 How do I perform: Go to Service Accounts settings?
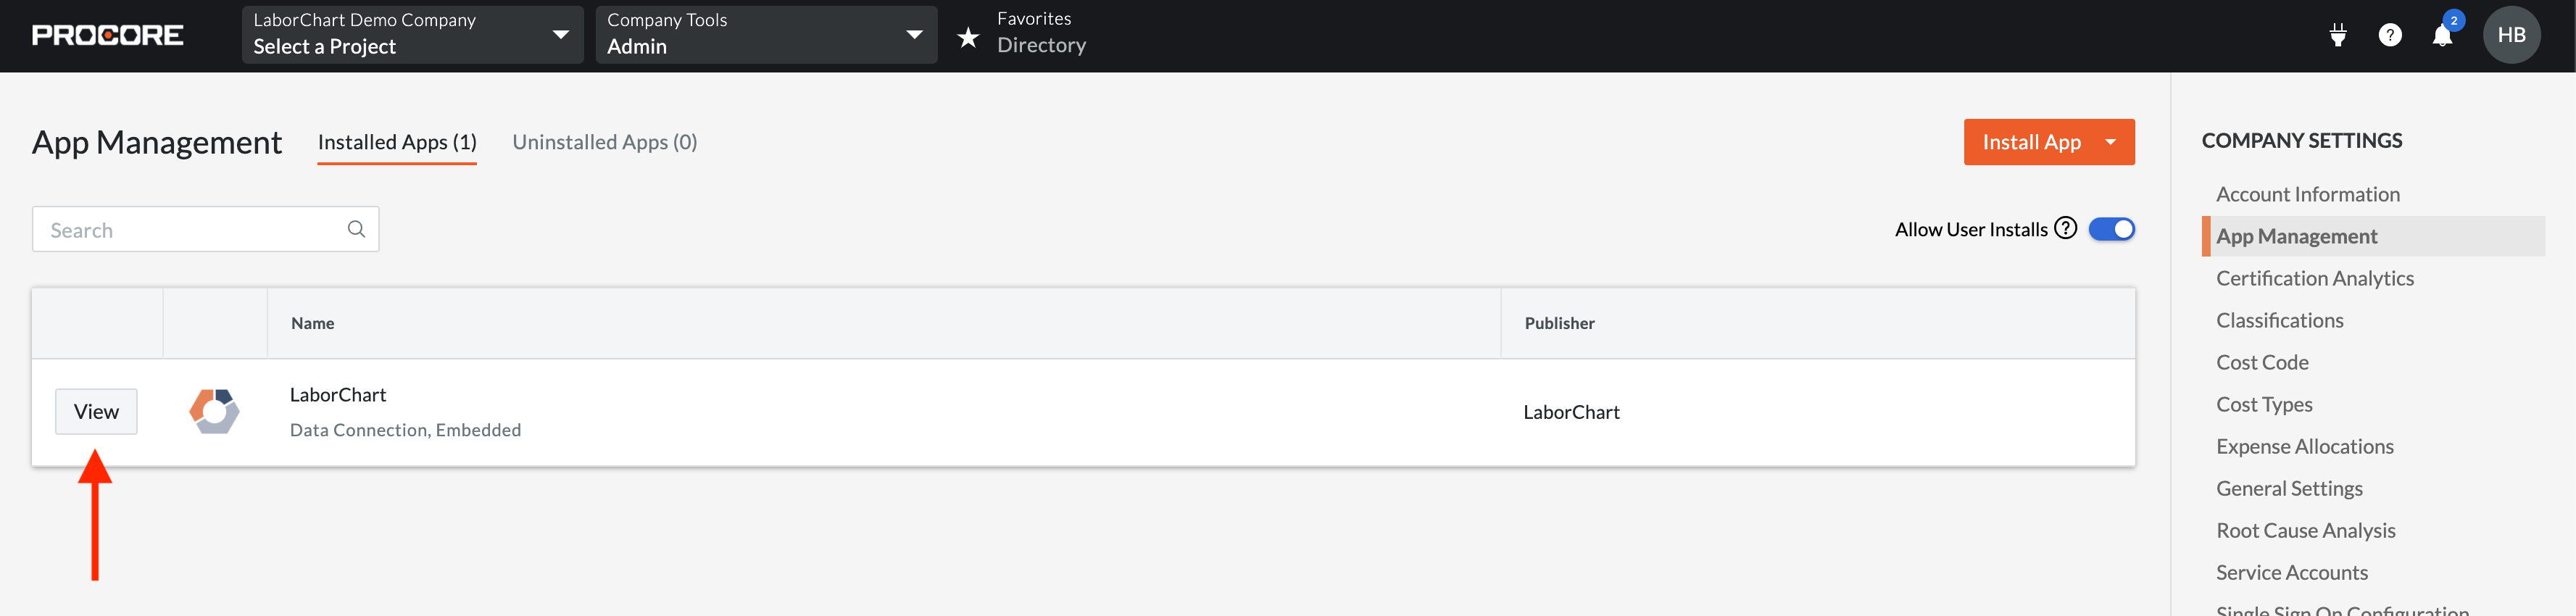point(2291,572)
